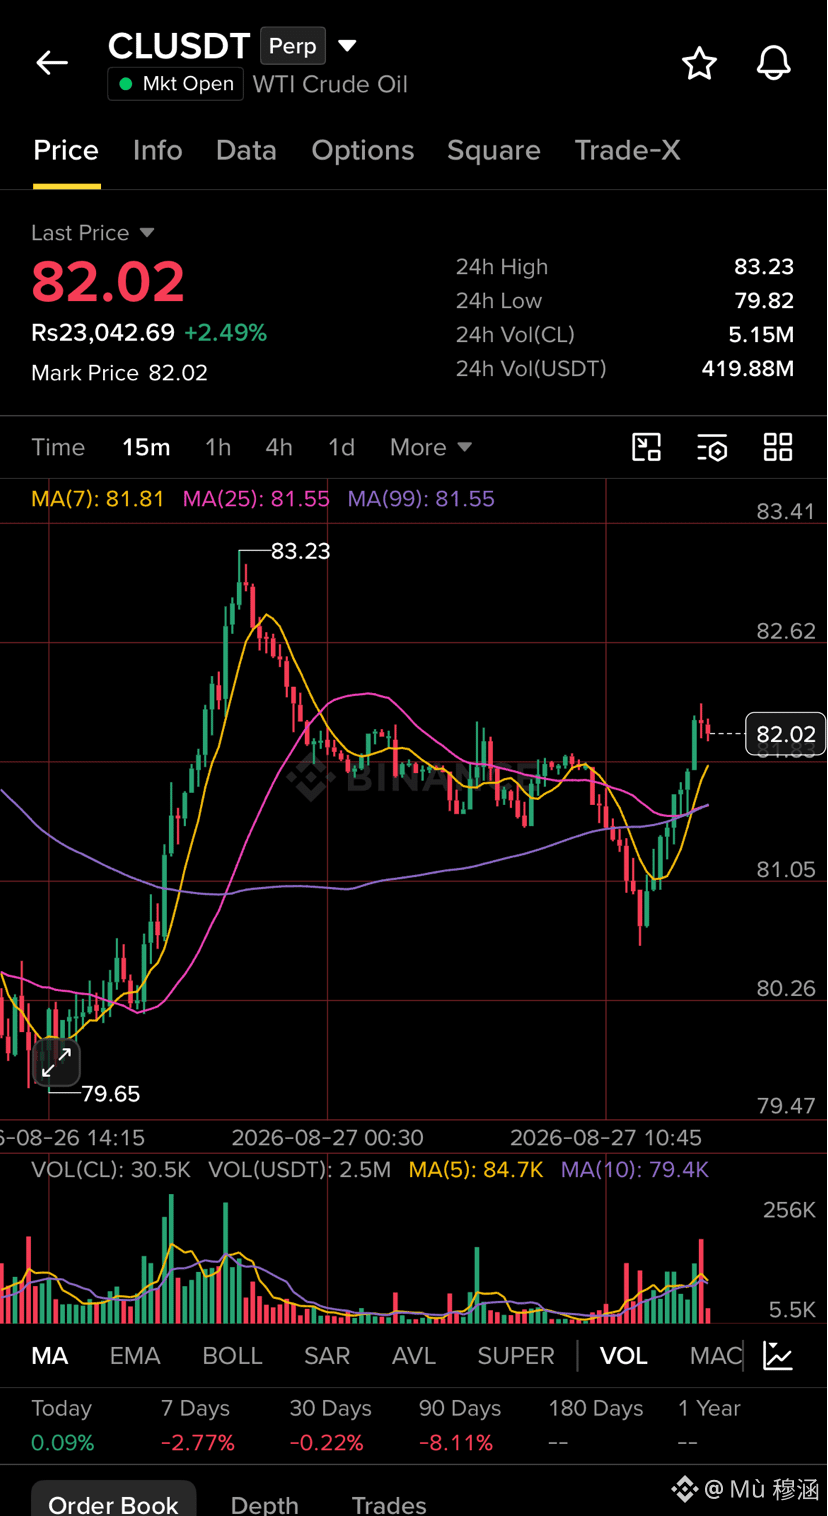The height and width of the screenshot is (1516, 828).
Task: Tap the 7 Days -2.77% performance
Action: 197,1425
